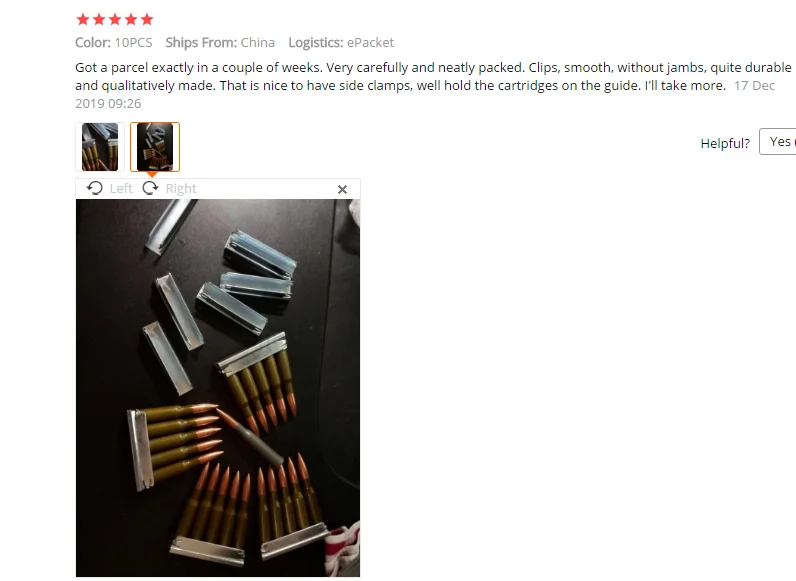Screen dimensions: 796x581
Task: Click the "Helpful?" label
Action: (x=725, y=143)
